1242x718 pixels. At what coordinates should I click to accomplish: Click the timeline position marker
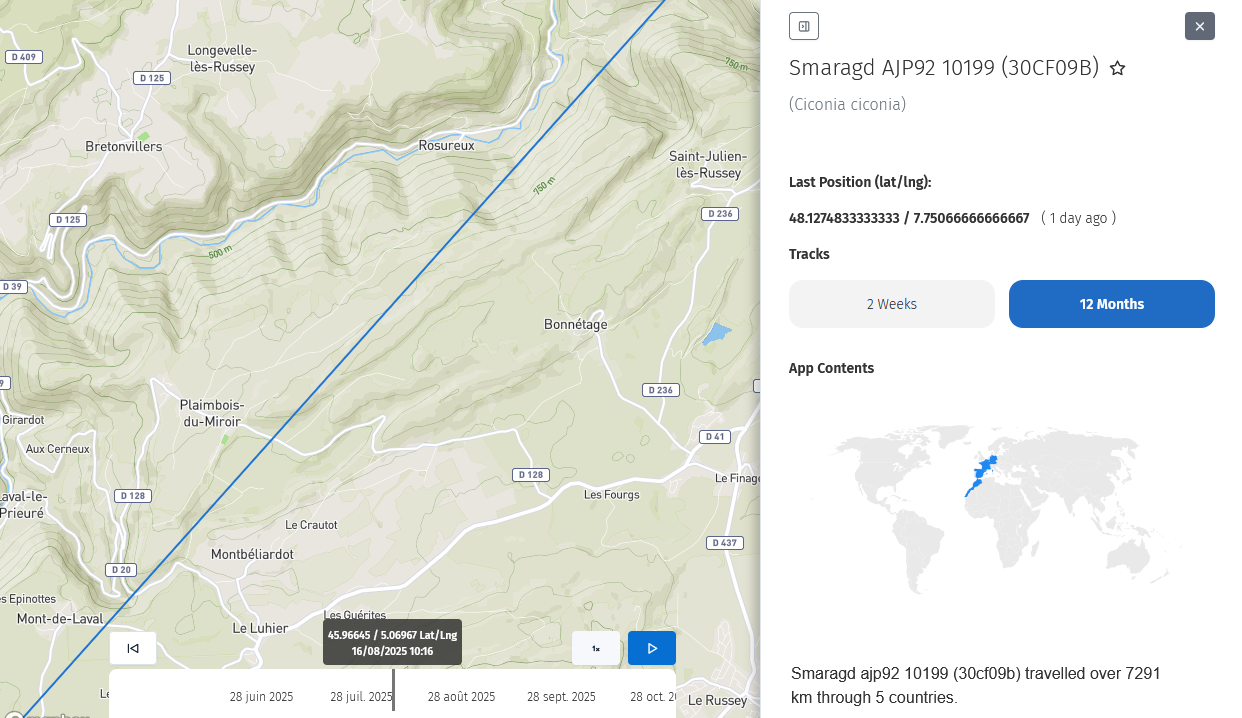pos(393,690)
